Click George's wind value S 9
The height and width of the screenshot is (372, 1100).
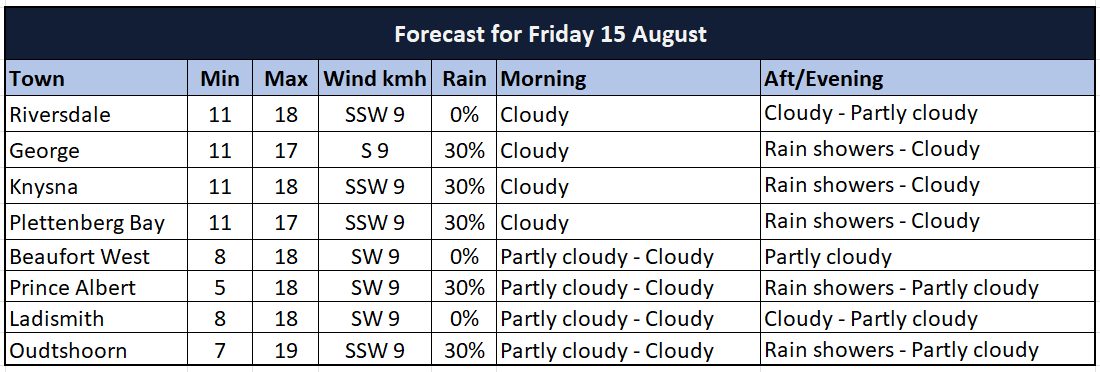point(374,150)
